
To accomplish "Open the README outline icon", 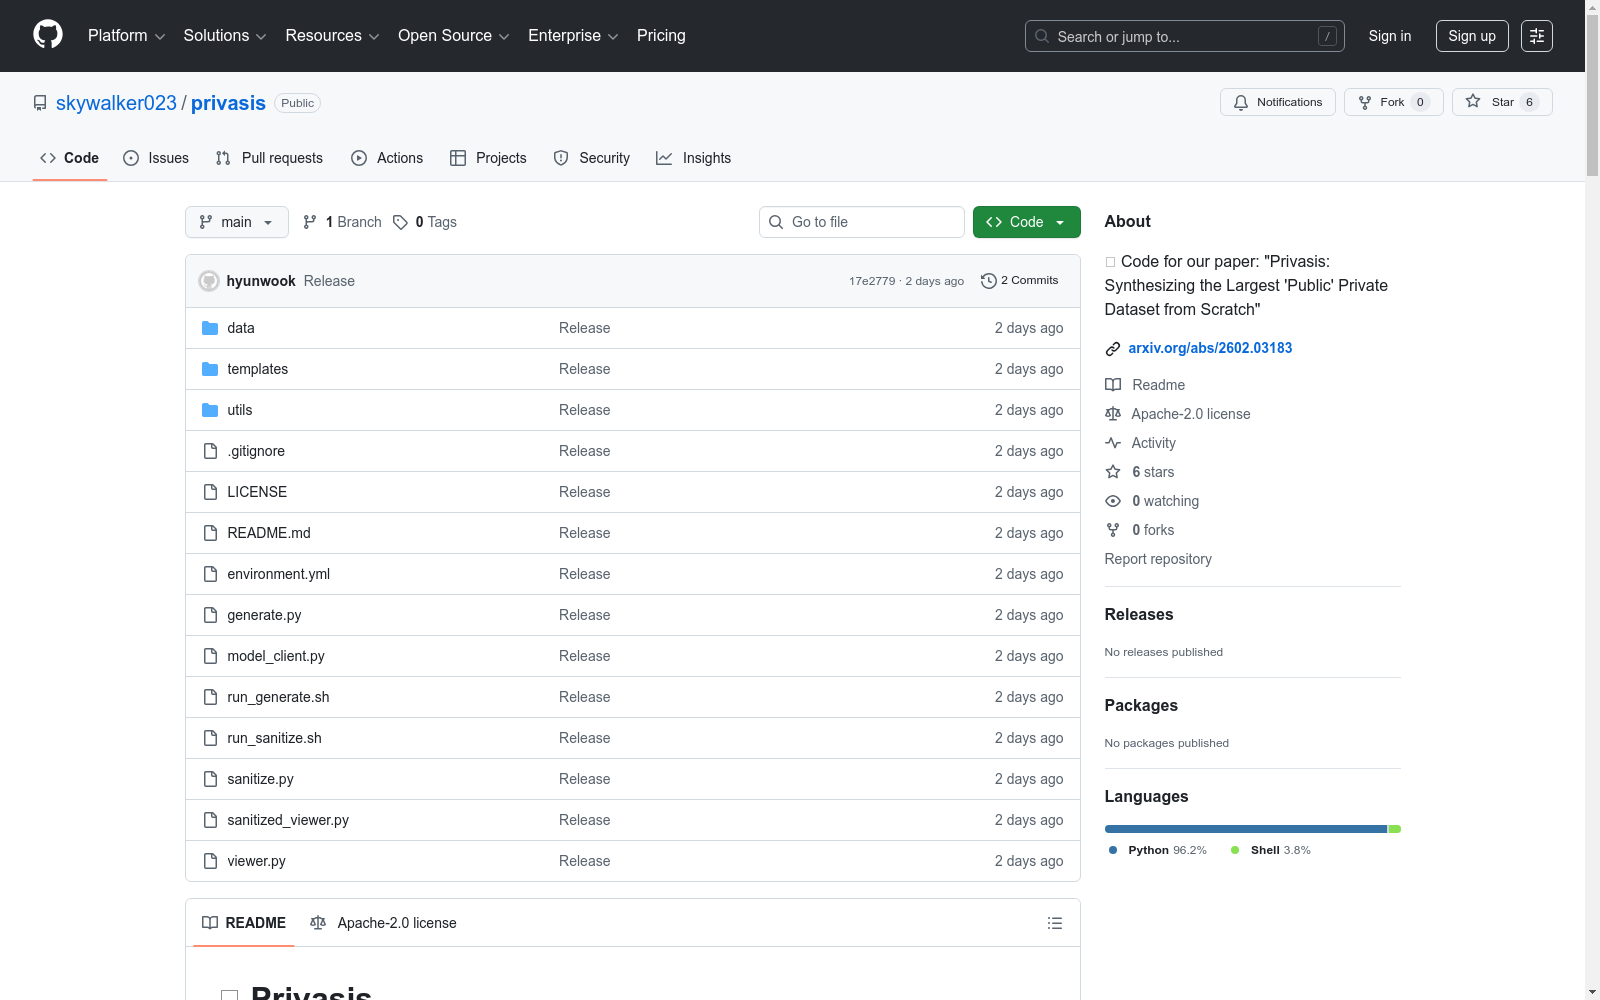I will point(1054,923).
